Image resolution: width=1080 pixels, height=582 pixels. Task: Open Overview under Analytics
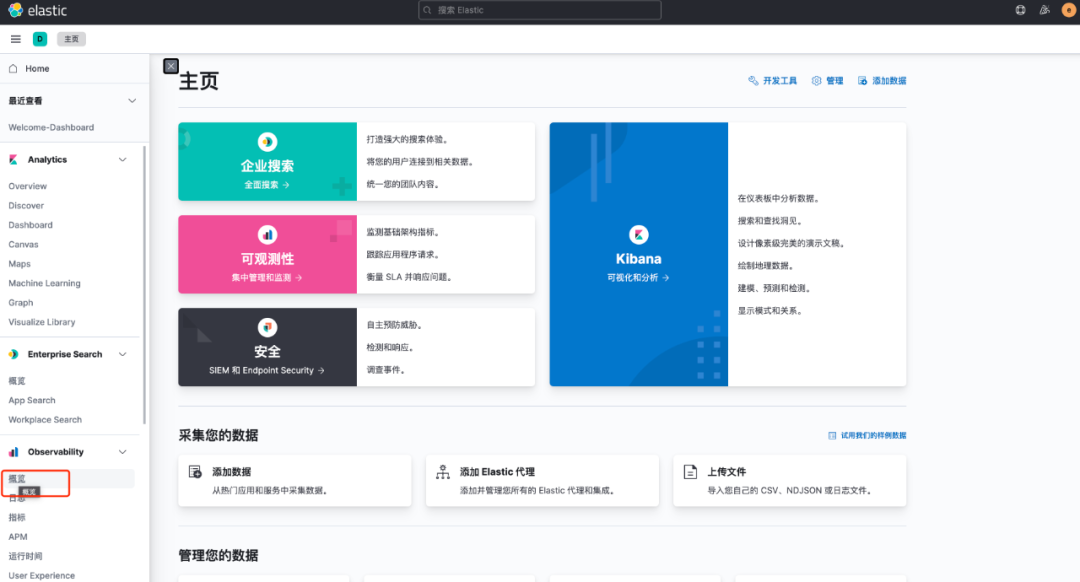(x=28, y=186)
